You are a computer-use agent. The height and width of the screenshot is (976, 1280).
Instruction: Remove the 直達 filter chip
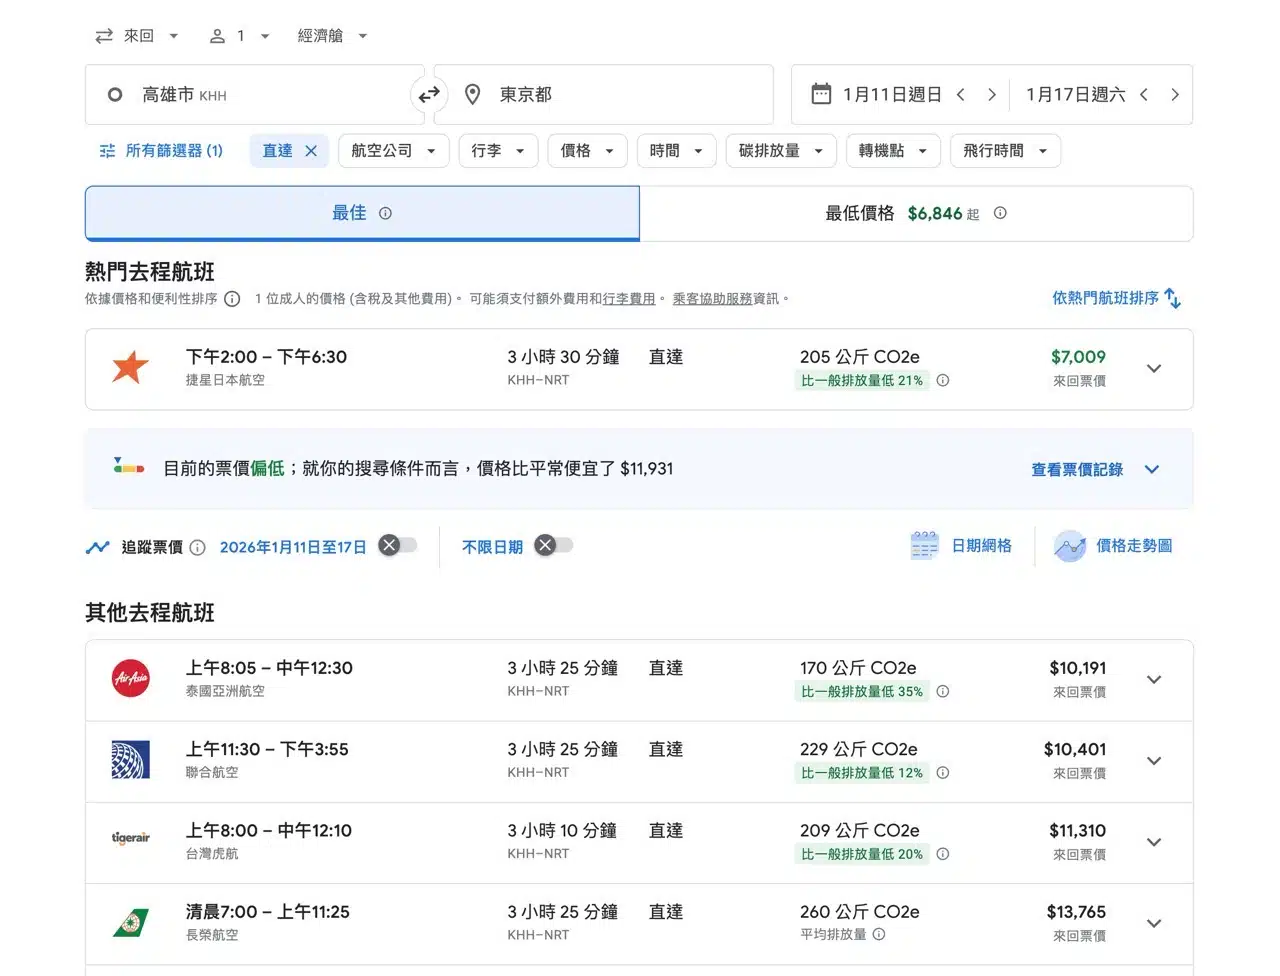tap(311, 151)
